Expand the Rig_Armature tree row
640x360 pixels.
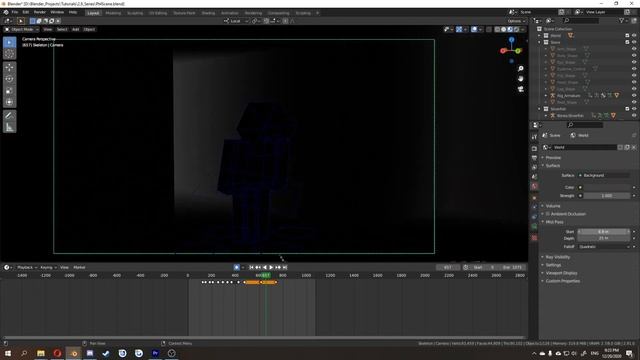[546, 96]
